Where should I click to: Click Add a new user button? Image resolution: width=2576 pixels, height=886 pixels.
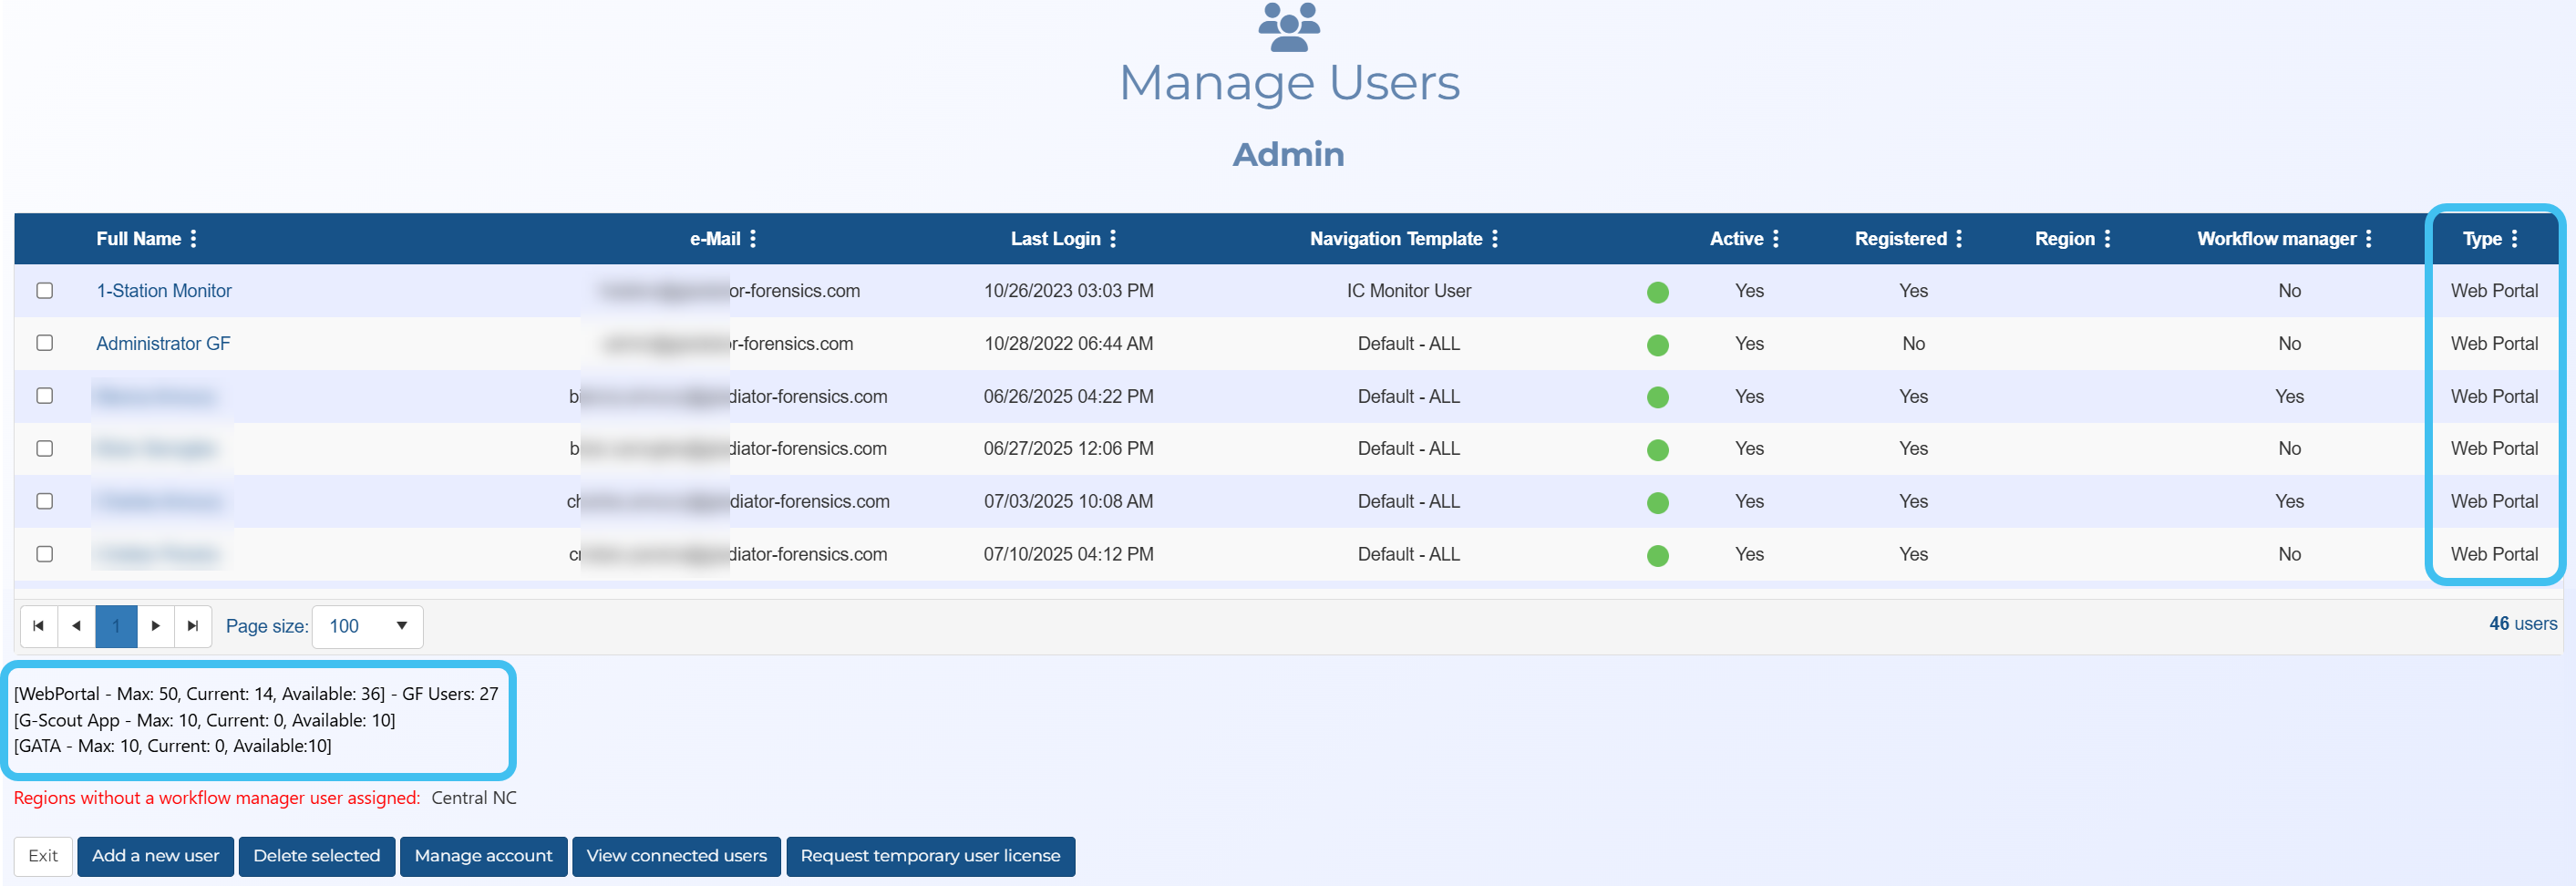155,856
